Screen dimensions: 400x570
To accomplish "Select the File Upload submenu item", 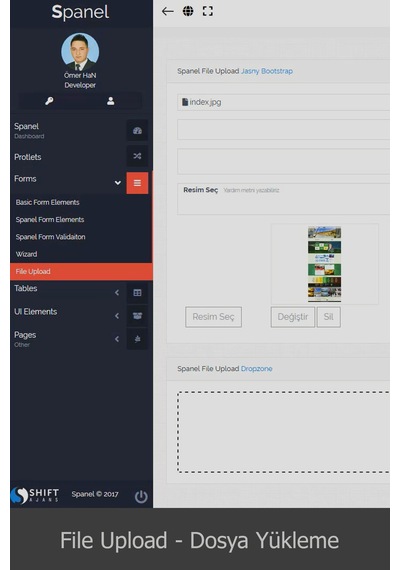I will [81, 272].
